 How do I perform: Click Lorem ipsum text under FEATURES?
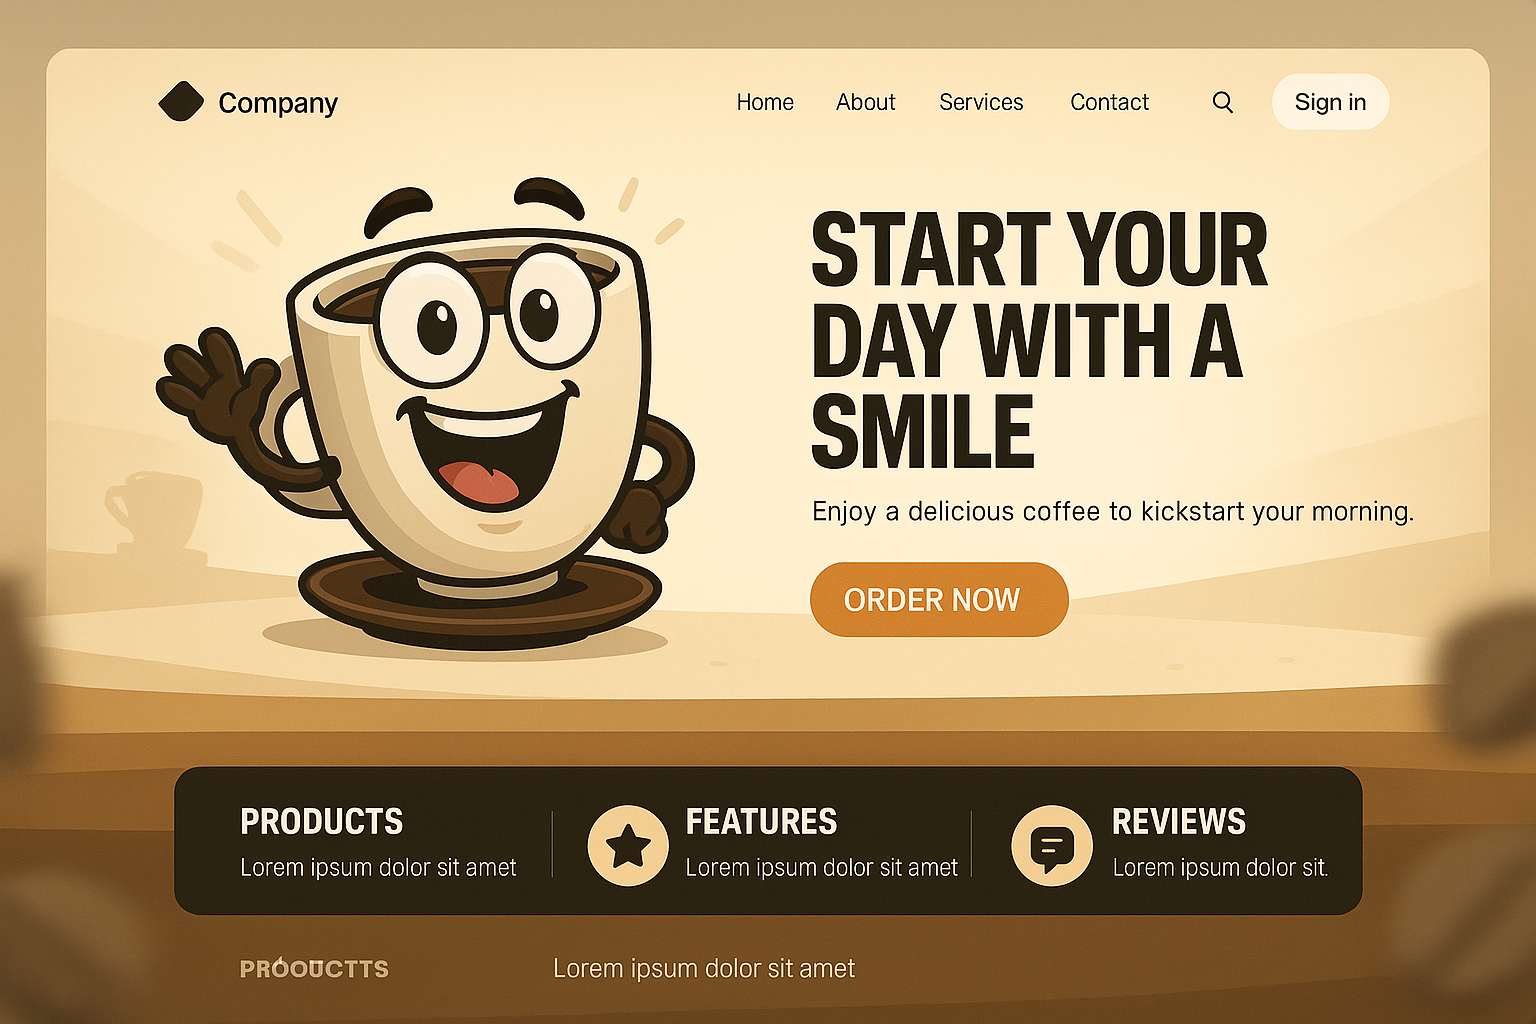point(821,868)
